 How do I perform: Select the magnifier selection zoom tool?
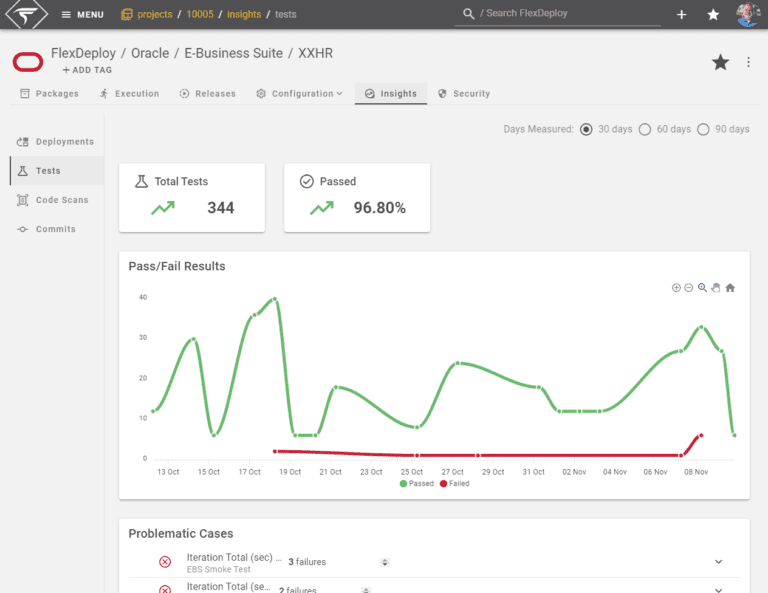702,287
